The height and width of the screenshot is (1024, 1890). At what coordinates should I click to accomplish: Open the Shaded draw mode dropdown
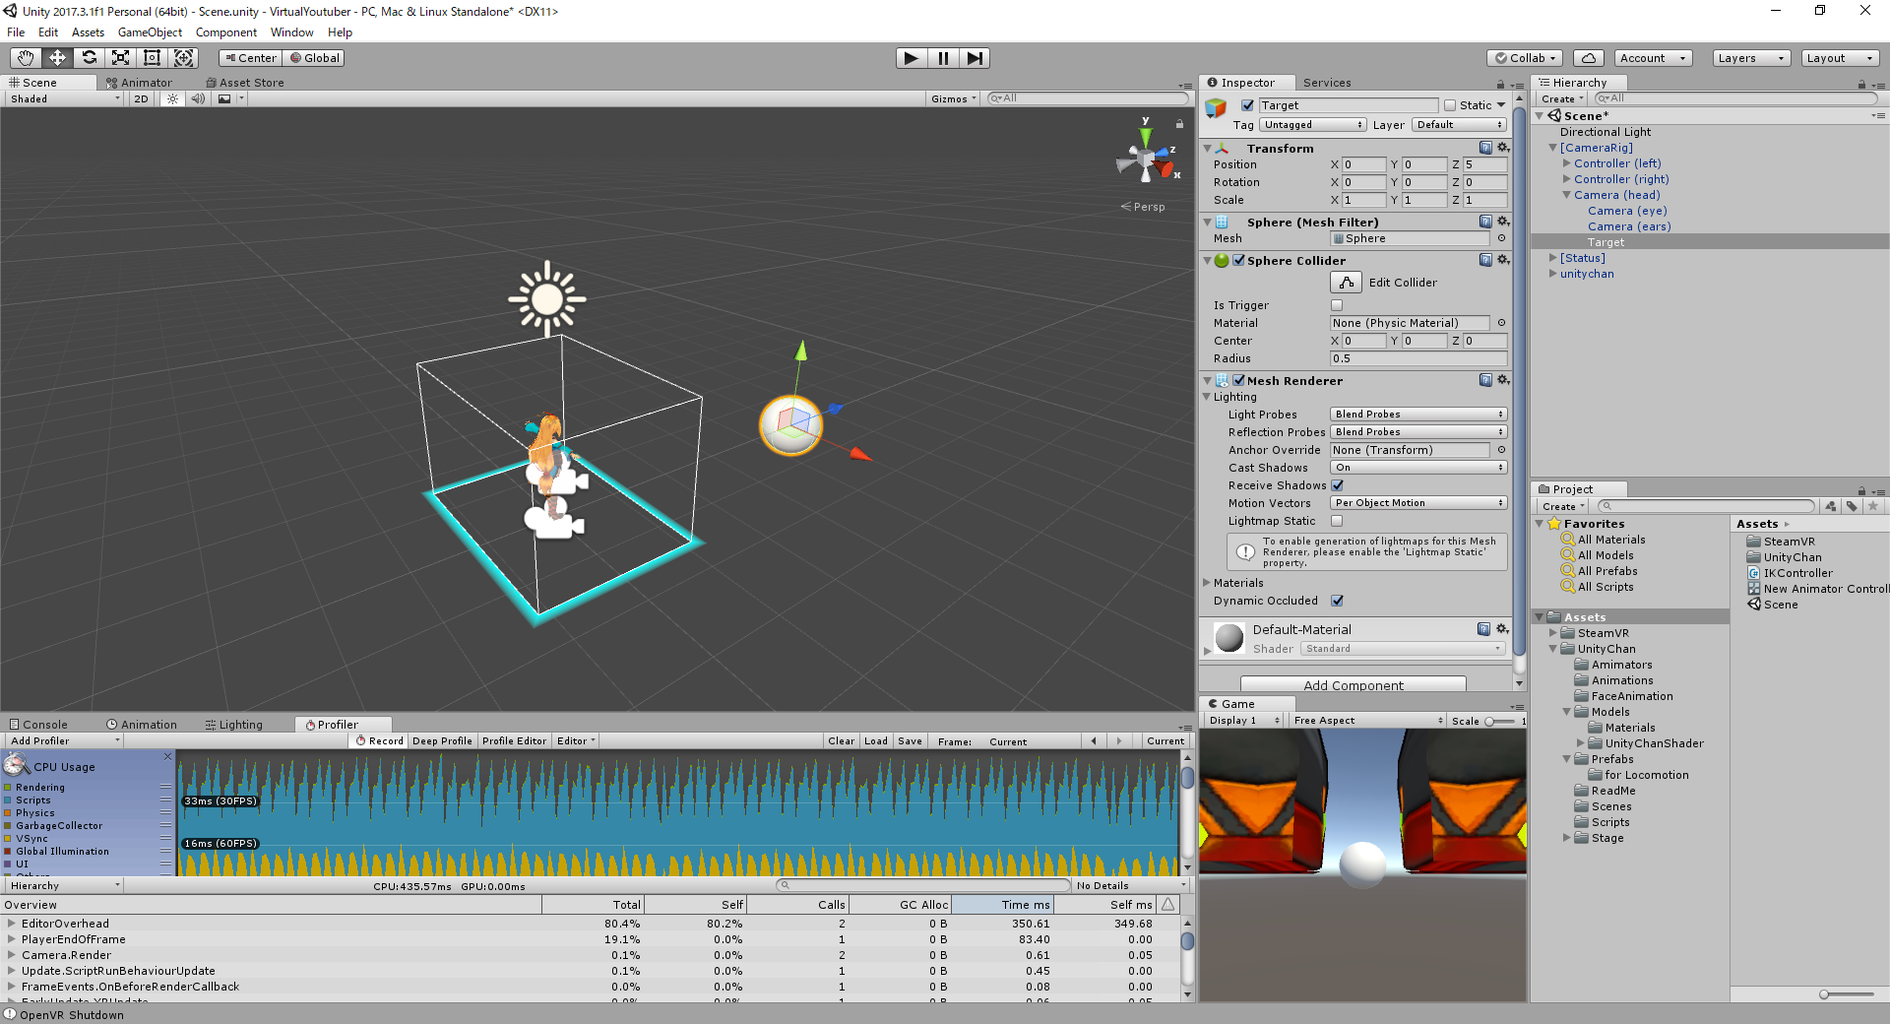pyautogui.click(x=65, y=99)
